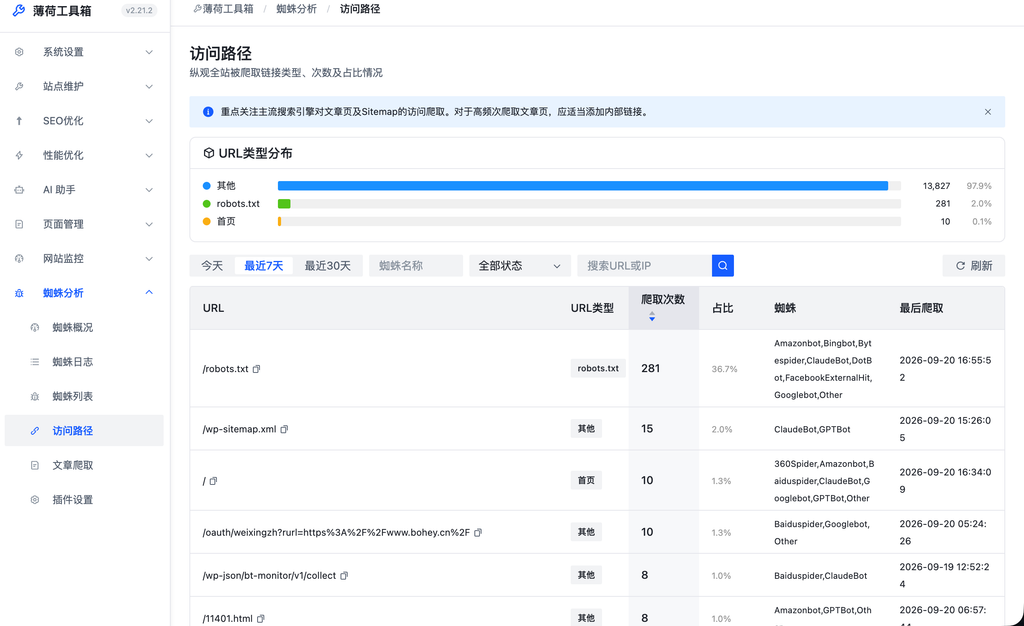Viewport: 1024px width, 626px height.
Task: Click the 站点维护 wrench icon
Action: pos(19,86)
